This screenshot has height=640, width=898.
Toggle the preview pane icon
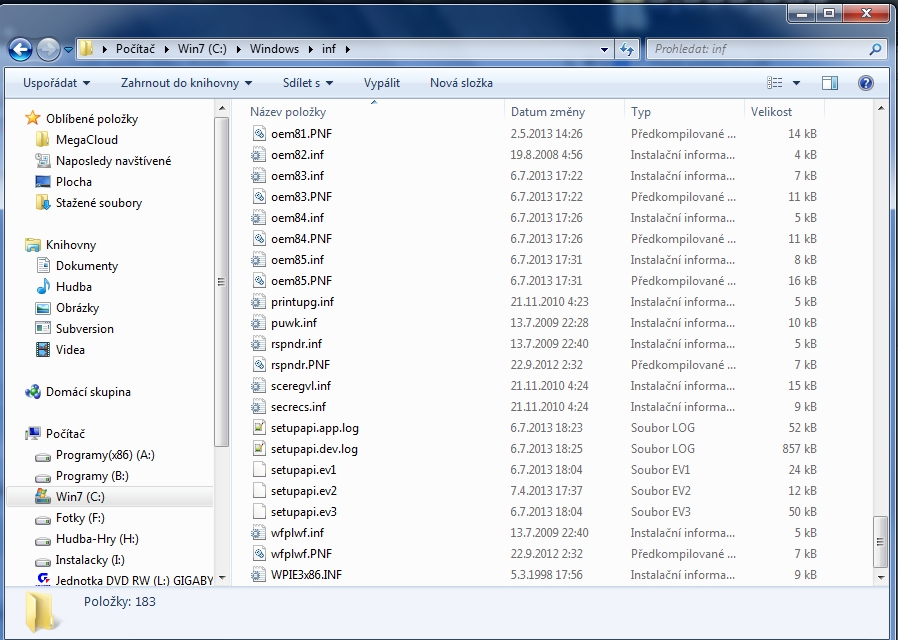[829, 83]
